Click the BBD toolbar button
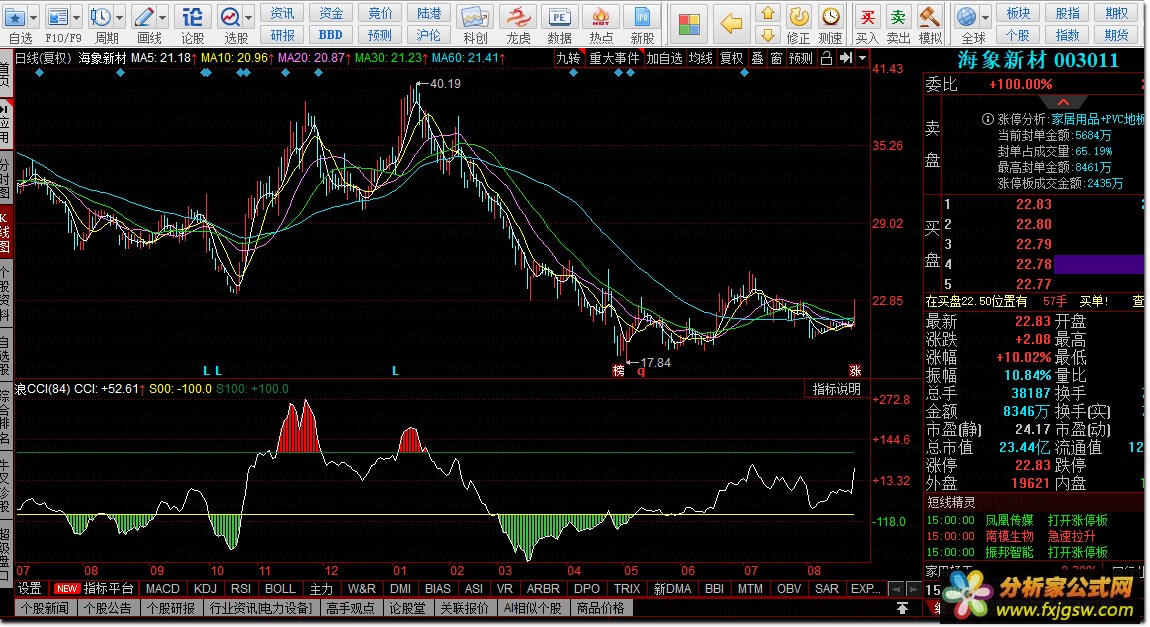Image resolution: width=1150 pixels, height=627 pixels. point(331,34)
